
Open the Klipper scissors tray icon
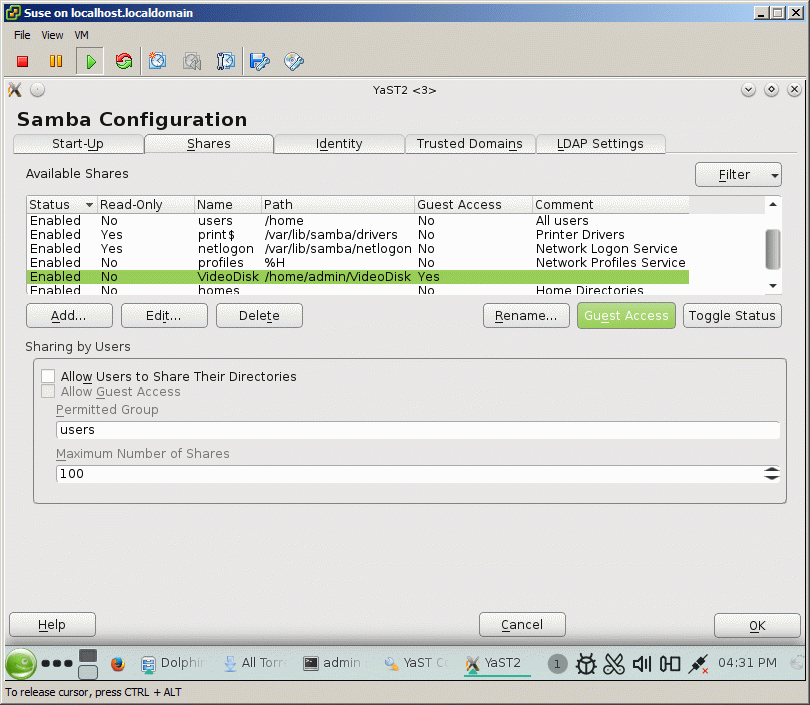(614, 664)
